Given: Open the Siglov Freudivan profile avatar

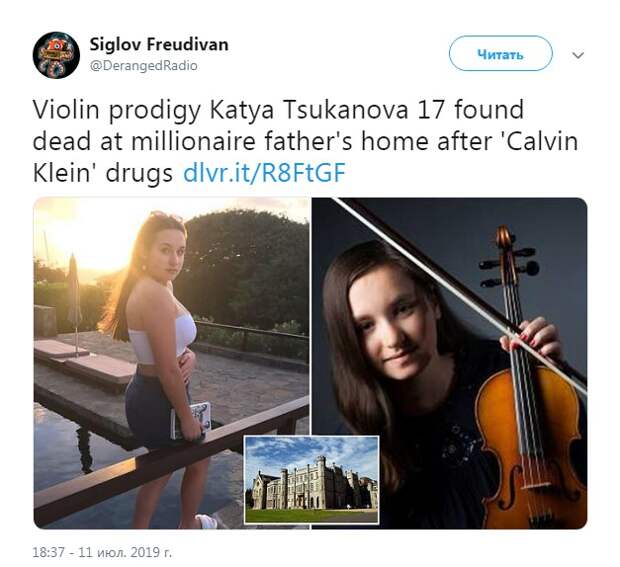Looking at the screenshot, I should tap(56, 55).
